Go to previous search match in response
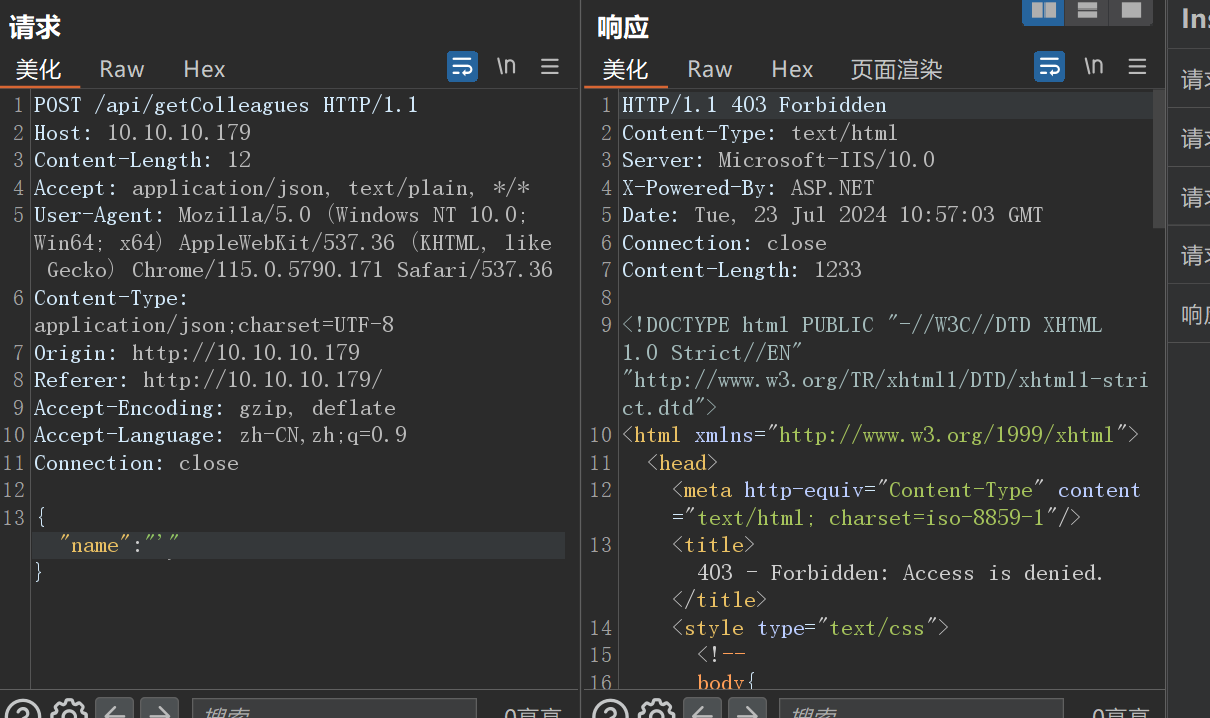Viewport: 1210px width, 718px height. click(701, 710)
